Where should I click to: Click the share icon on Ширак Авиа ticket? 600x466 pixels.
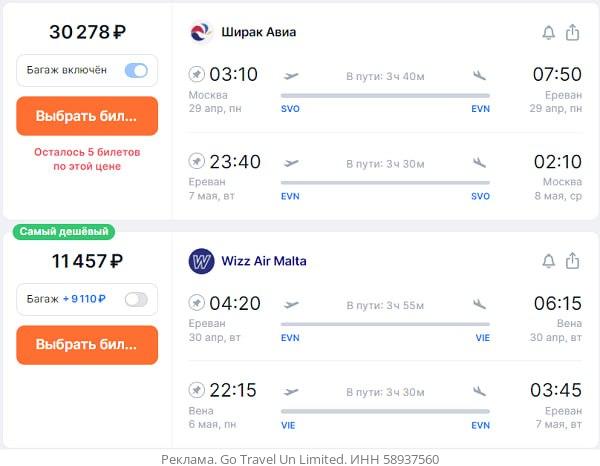pyautogui.click(x=573, y=33)
